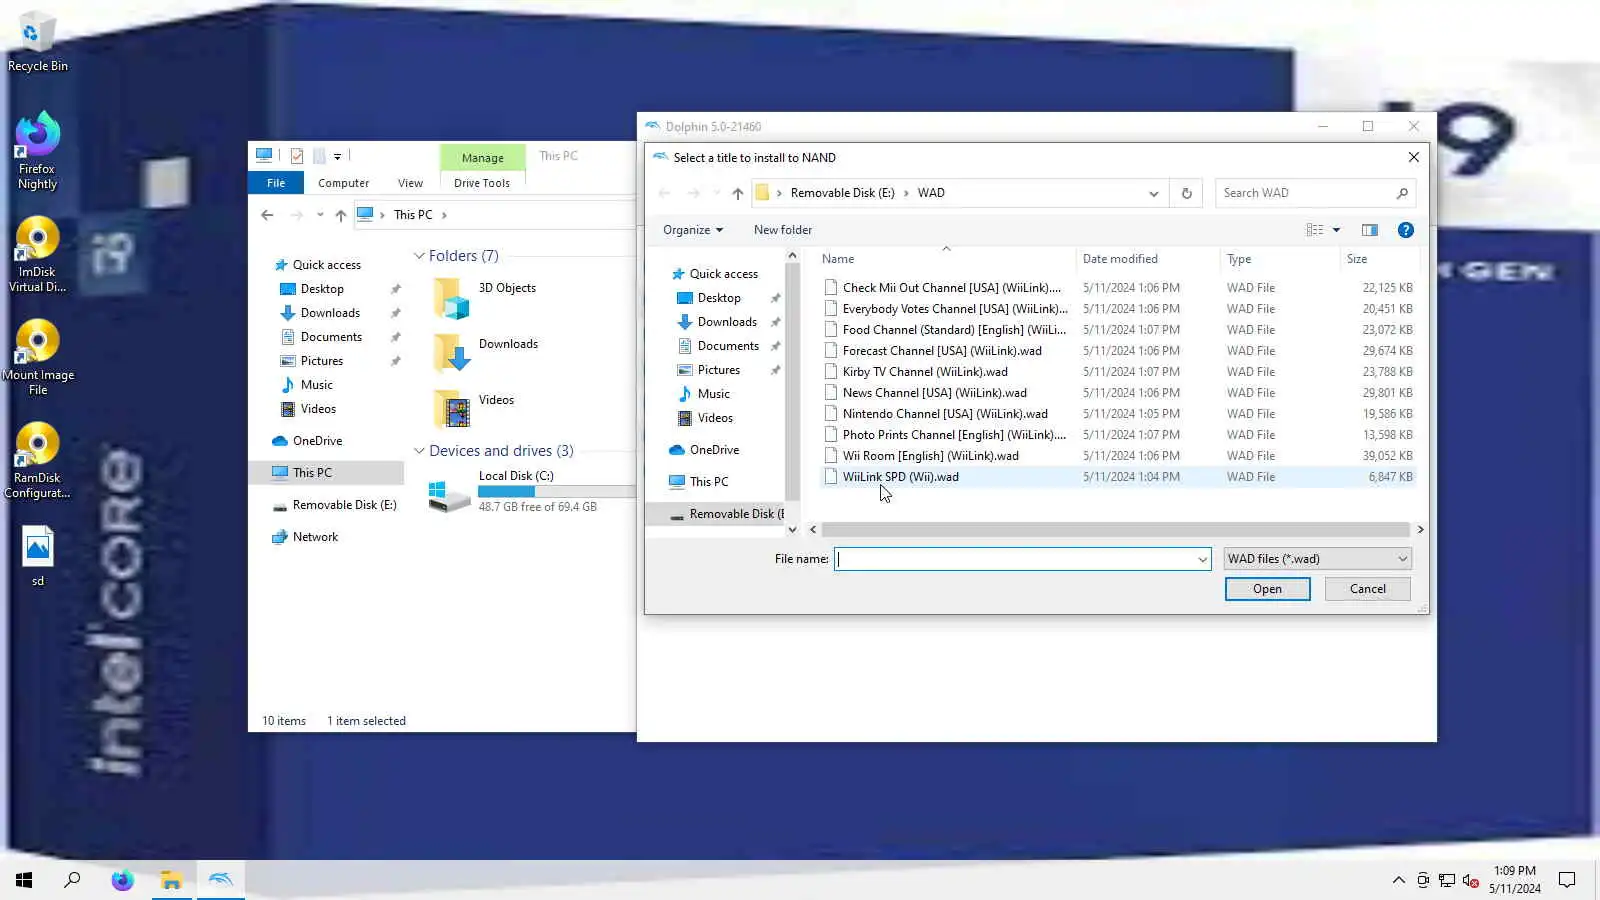Launch Firefox Nightly from the desktop
Screen dimensions: 1600x900
[x=37, y=150]
